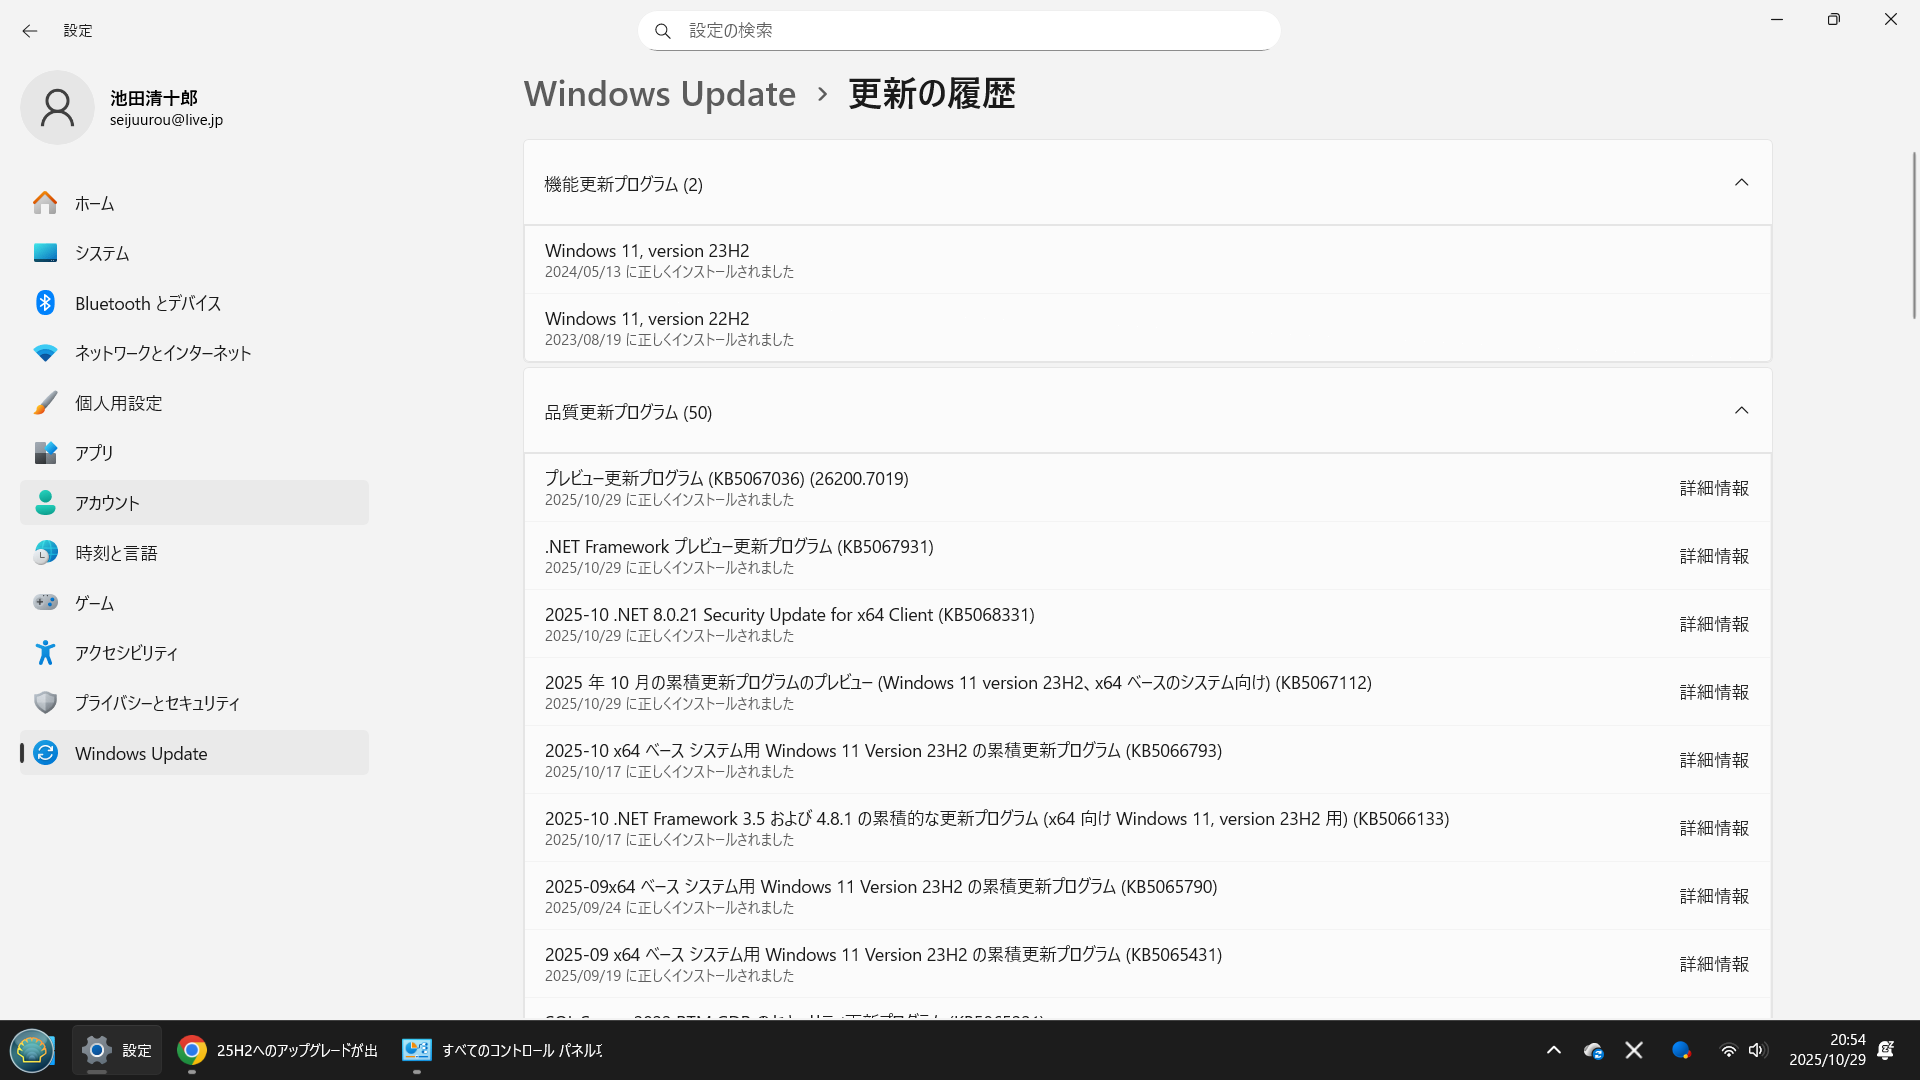Viewport: 1920px width, 1080px height.
Task: Switch to Chrome 25H2へのアップグレード taskbar window
Action: click(277, 1050)
